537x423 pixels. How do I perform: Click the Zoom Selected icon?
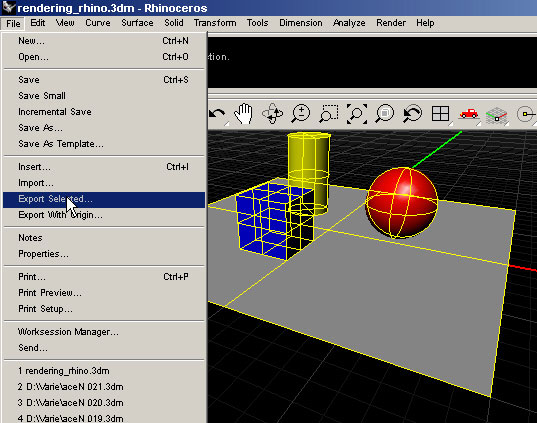click(385, 114)
